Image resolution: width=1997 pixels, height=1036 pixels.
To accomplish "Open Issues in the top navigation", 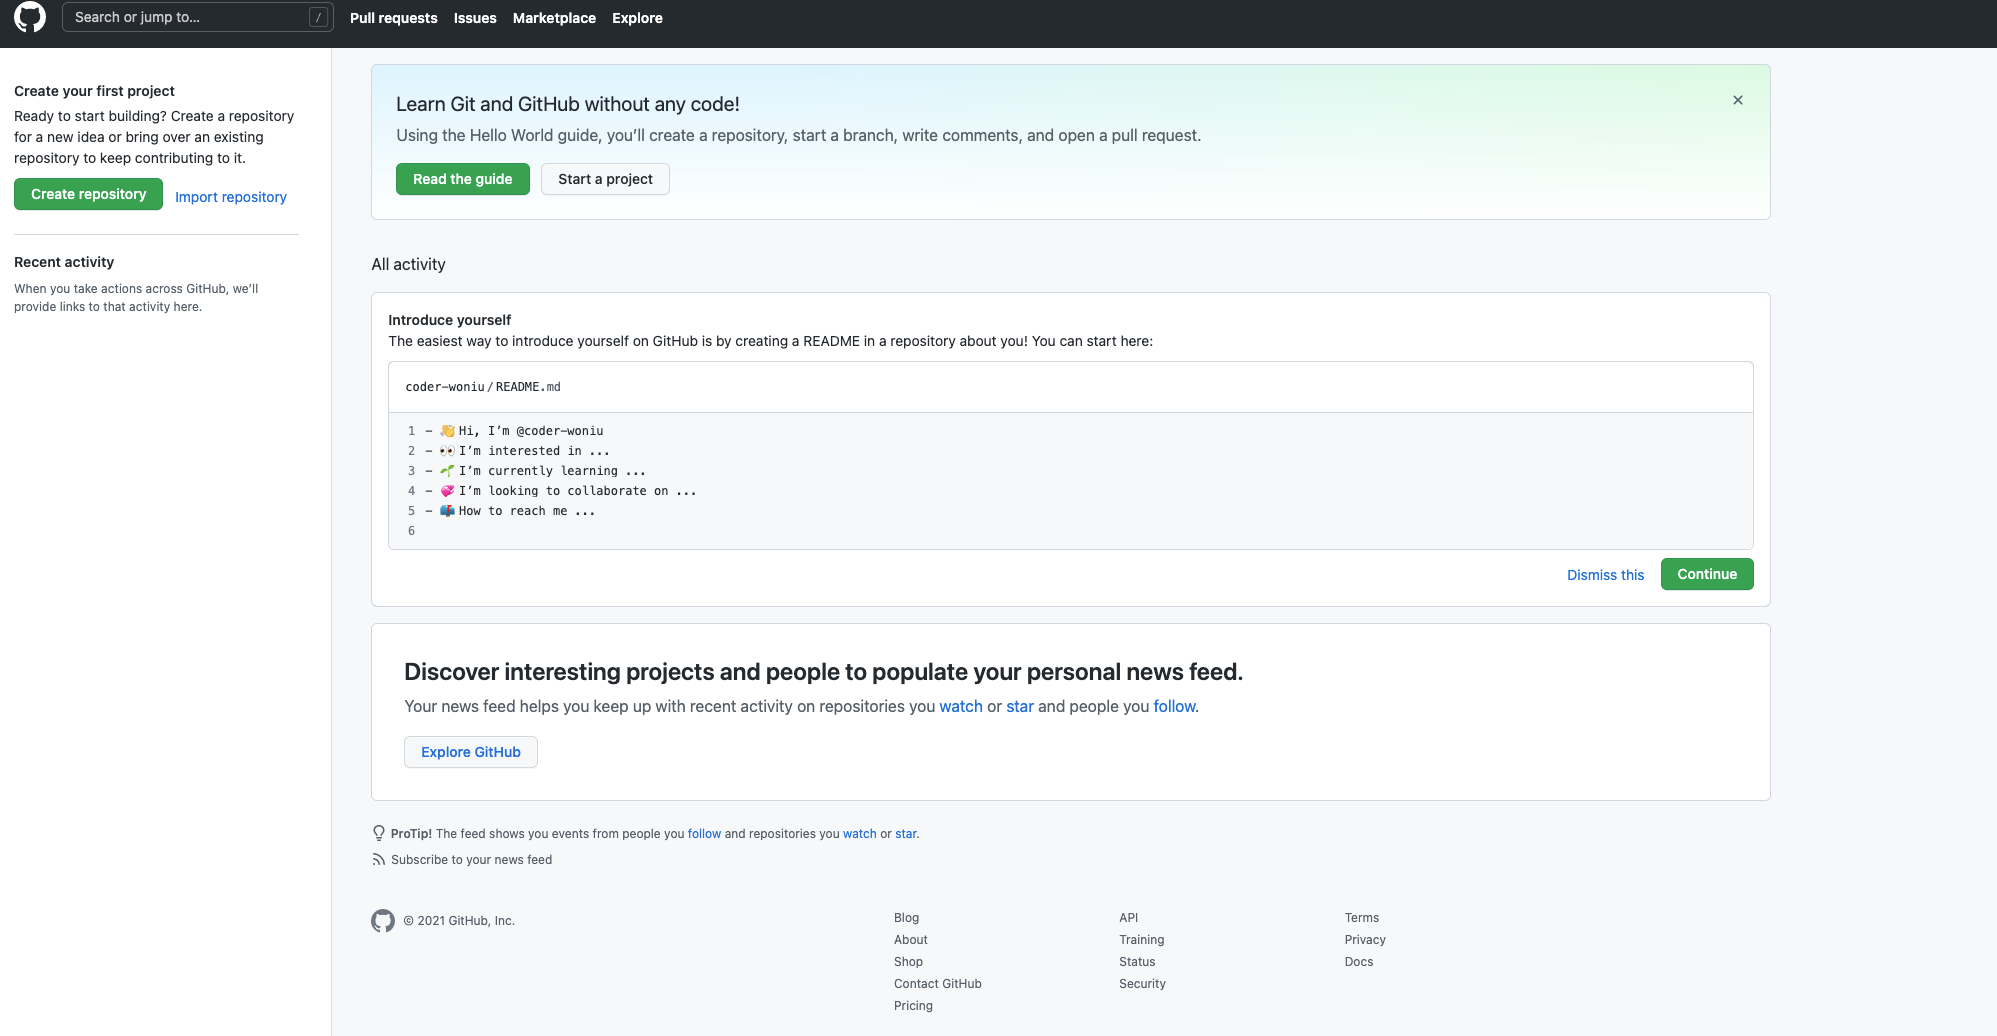I will tap(475, 18).
